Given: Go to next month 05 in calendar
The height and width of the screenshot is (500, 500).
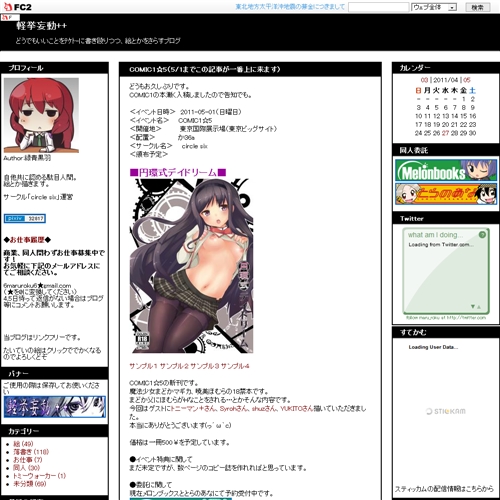Looking at the screenshot, I should [467, 80].
